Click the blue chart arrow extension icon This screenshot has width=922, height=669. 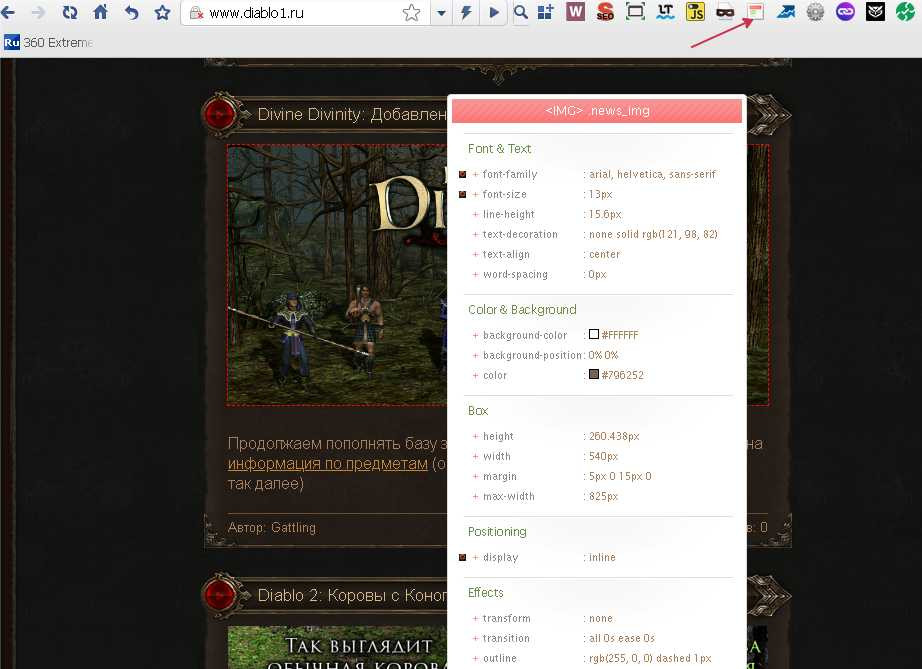coord(786,11)
